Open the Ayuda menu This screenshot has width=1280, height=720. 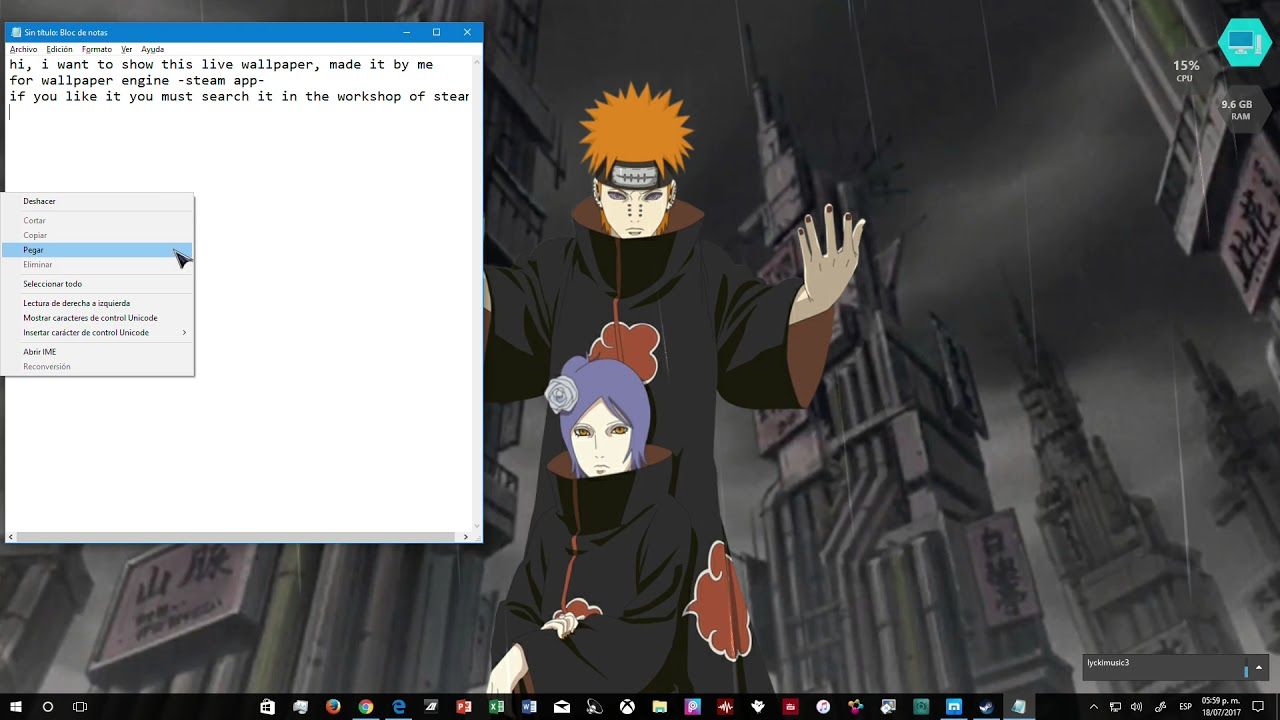click(x=152, y=49)
